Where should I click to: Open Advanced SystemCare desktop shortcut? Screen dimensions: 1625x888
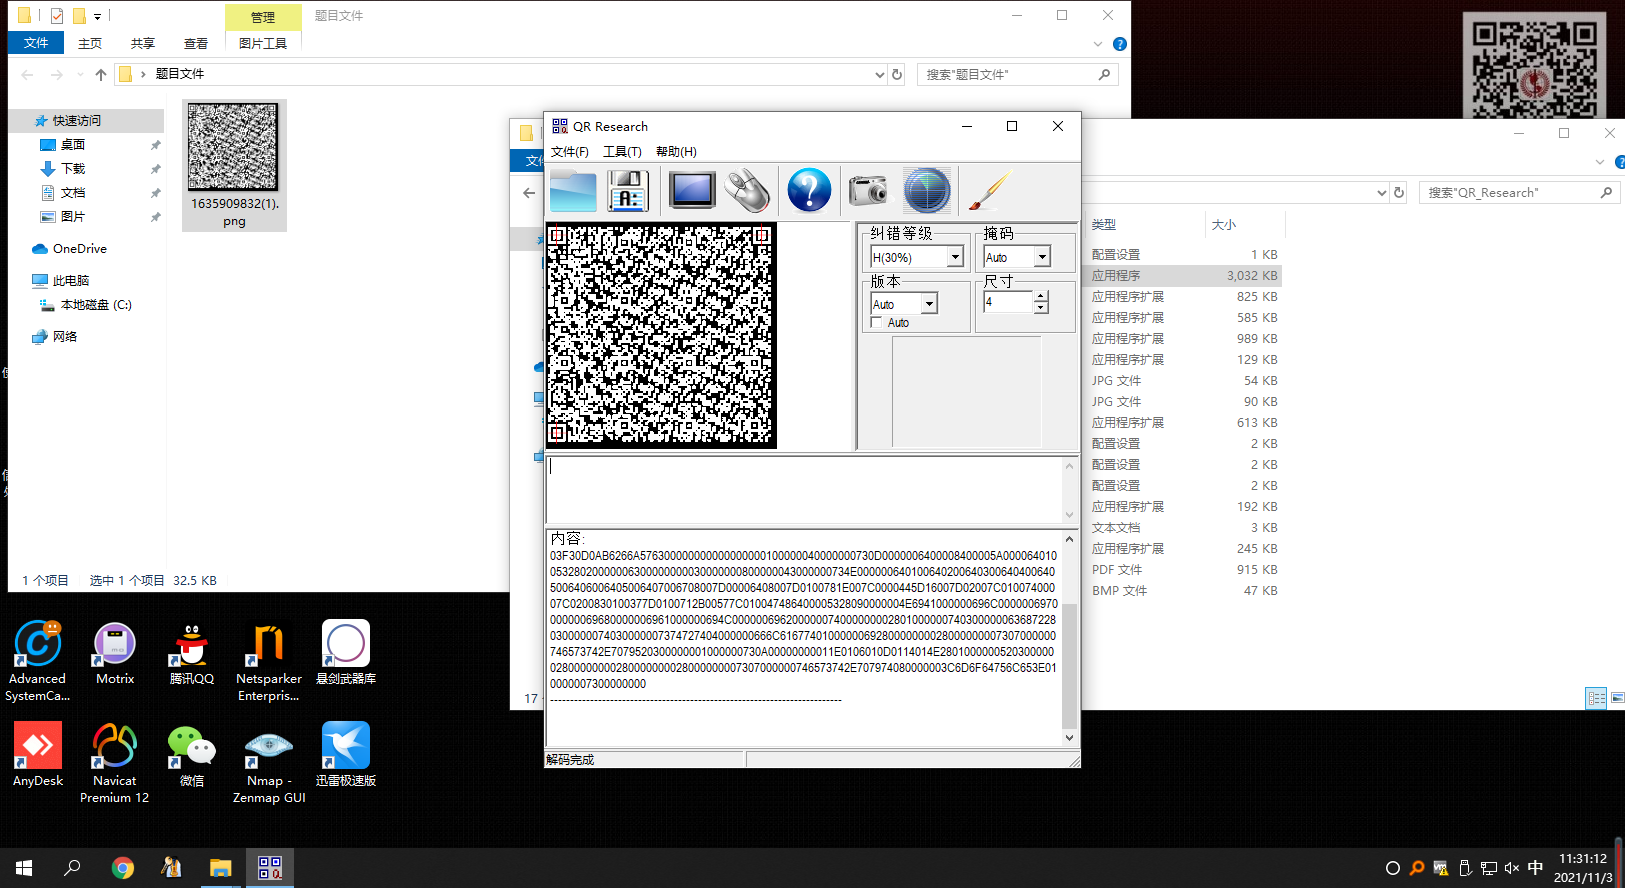coord(38,661)
